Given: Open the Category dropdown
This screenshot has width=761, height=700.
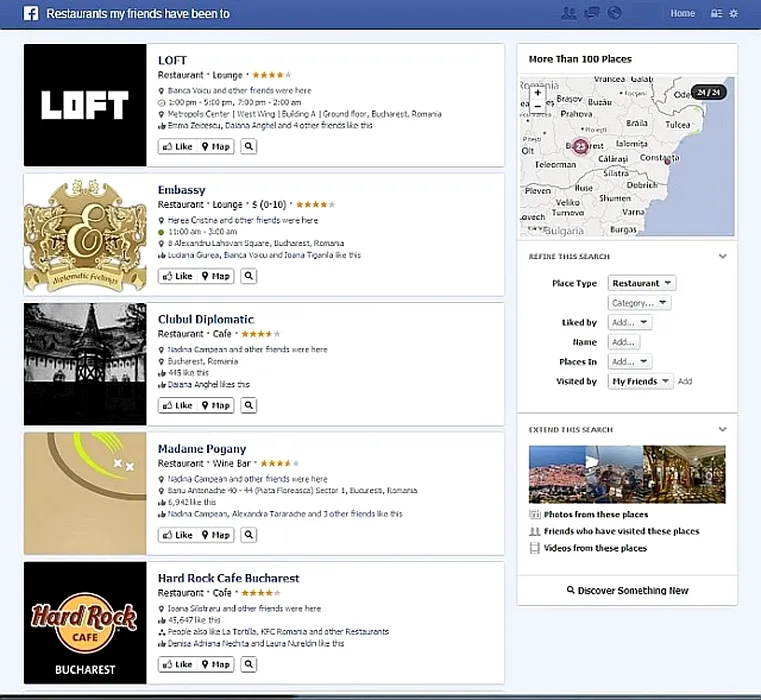Looking at the screenshot, I should [639, 303].
